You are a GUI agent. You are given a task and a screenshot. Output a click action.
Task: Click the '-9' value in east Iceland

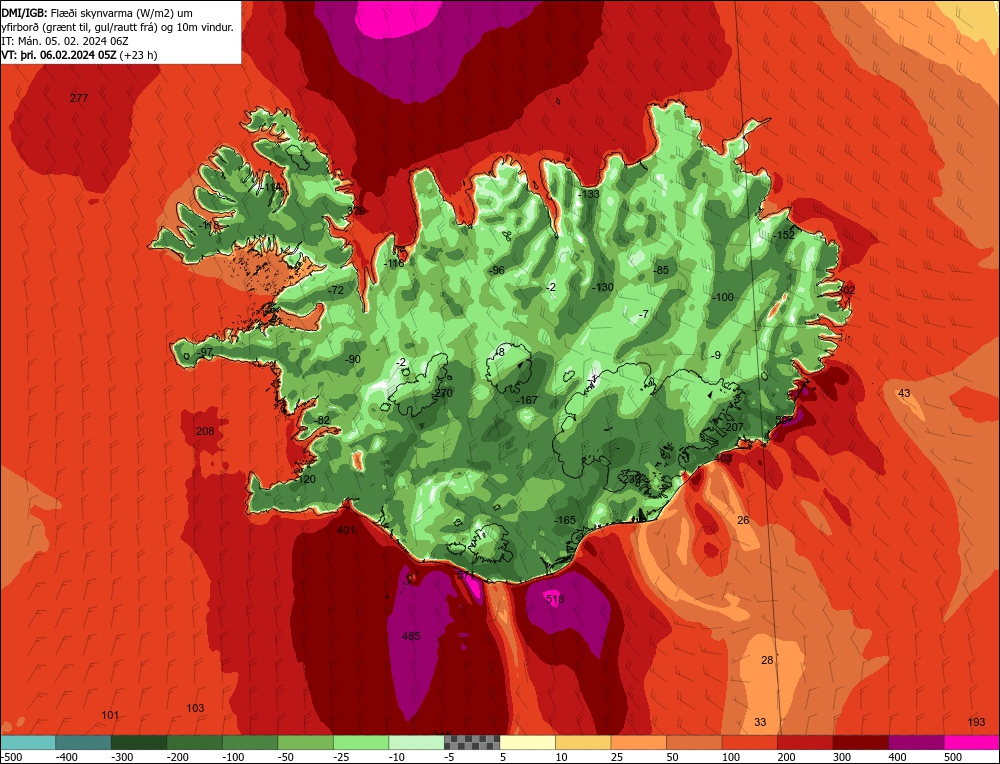716,355
